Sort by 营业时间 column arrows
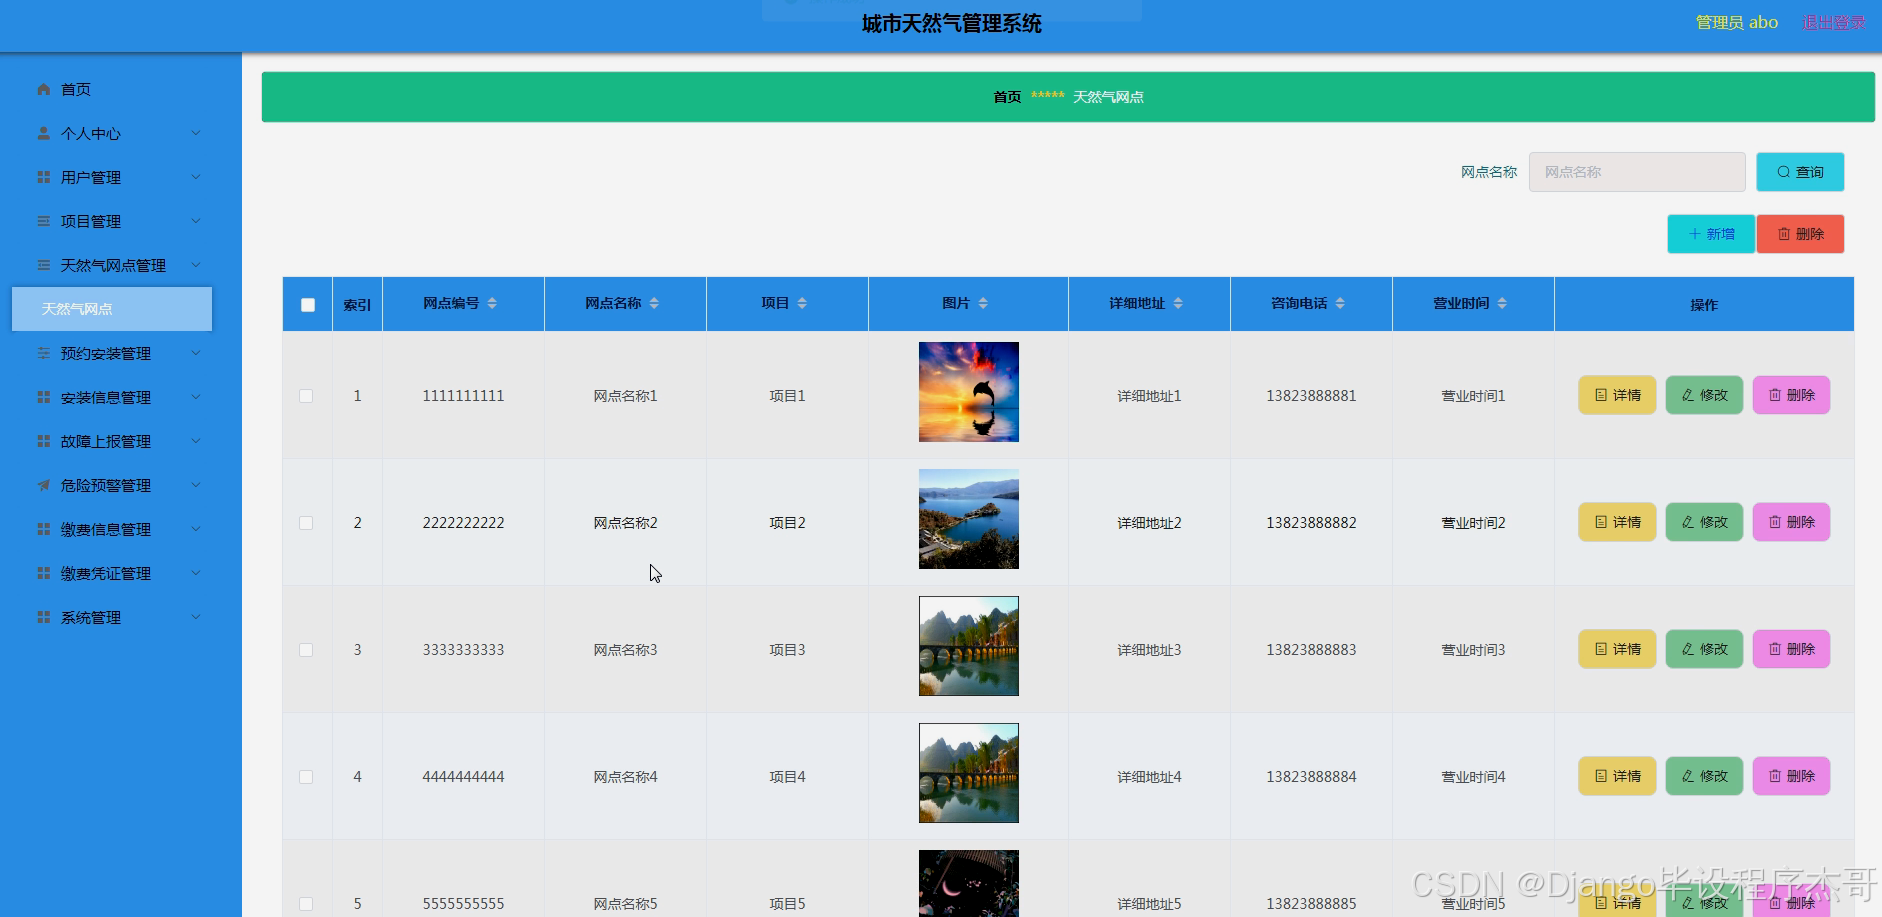1882x917 pixels. pos(1502,303)
